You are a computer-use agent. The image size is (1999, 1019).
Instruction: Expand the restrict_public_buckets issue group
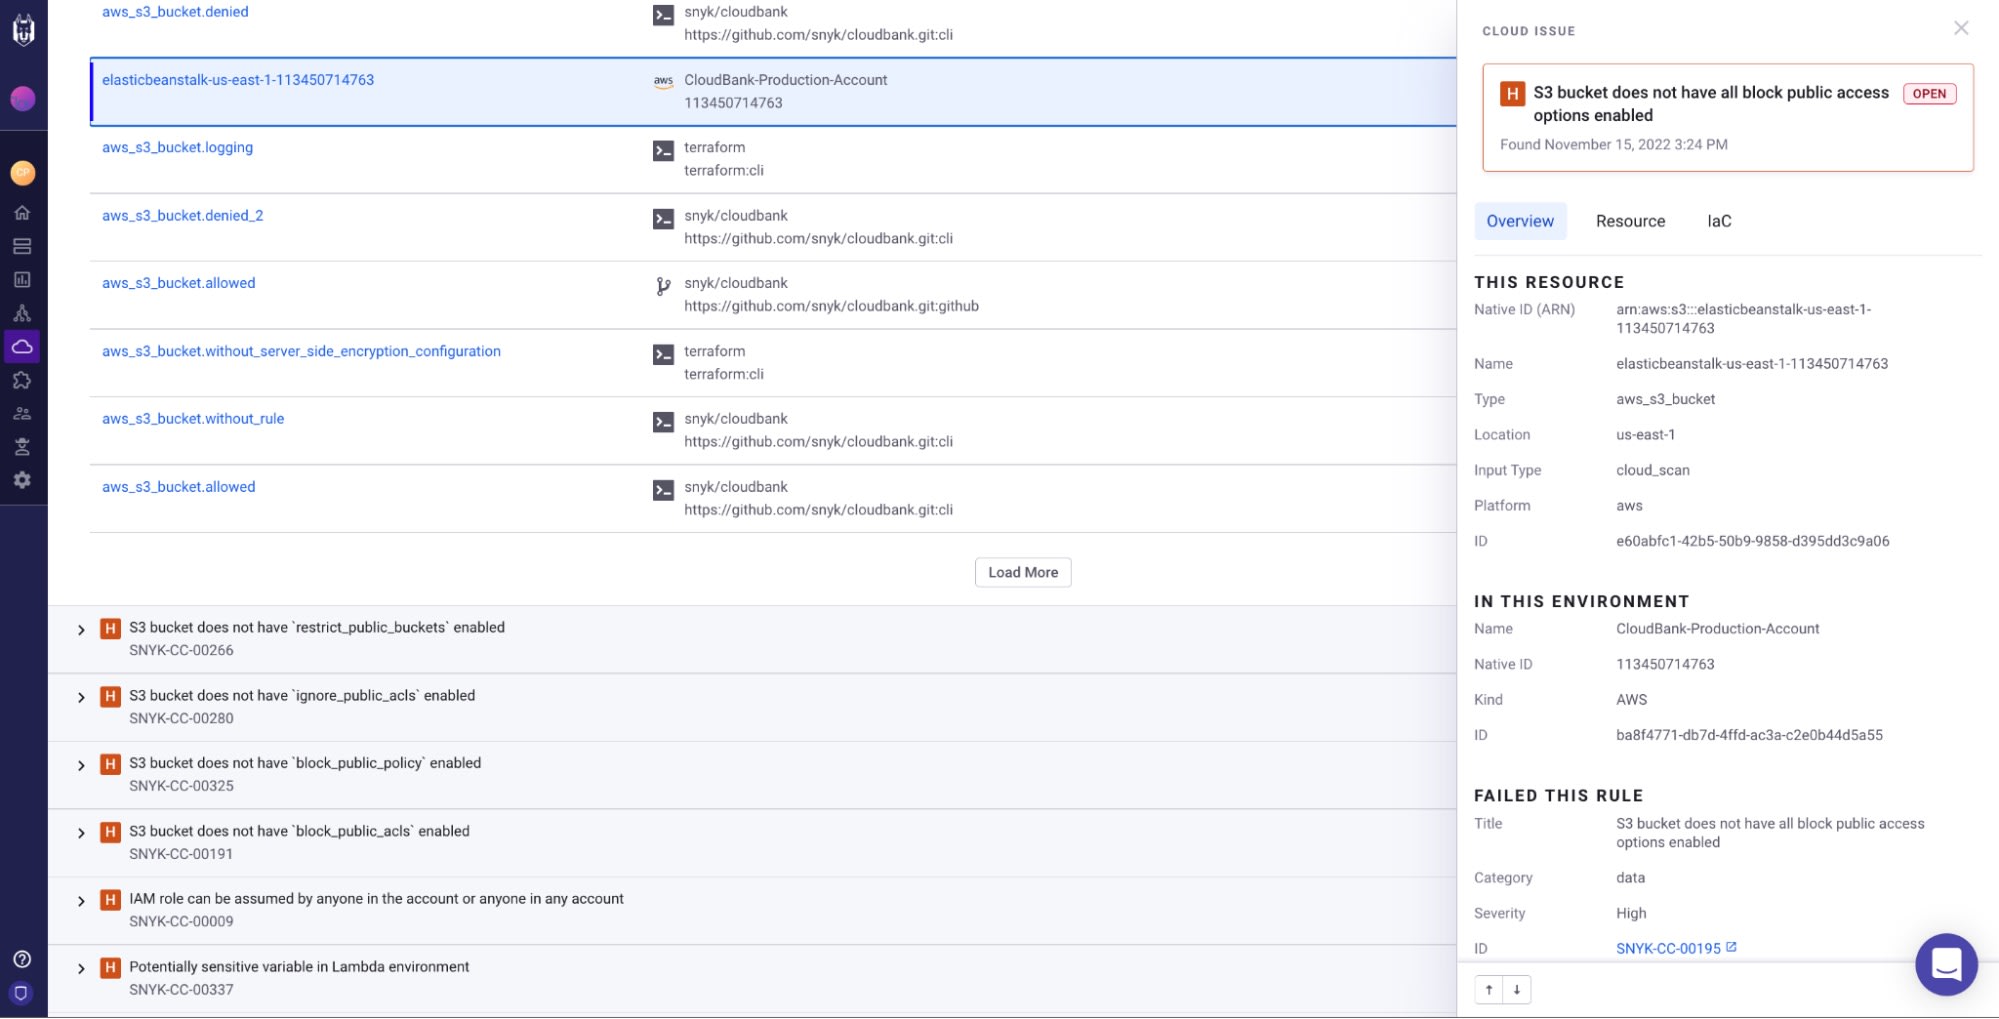(81, 630)
